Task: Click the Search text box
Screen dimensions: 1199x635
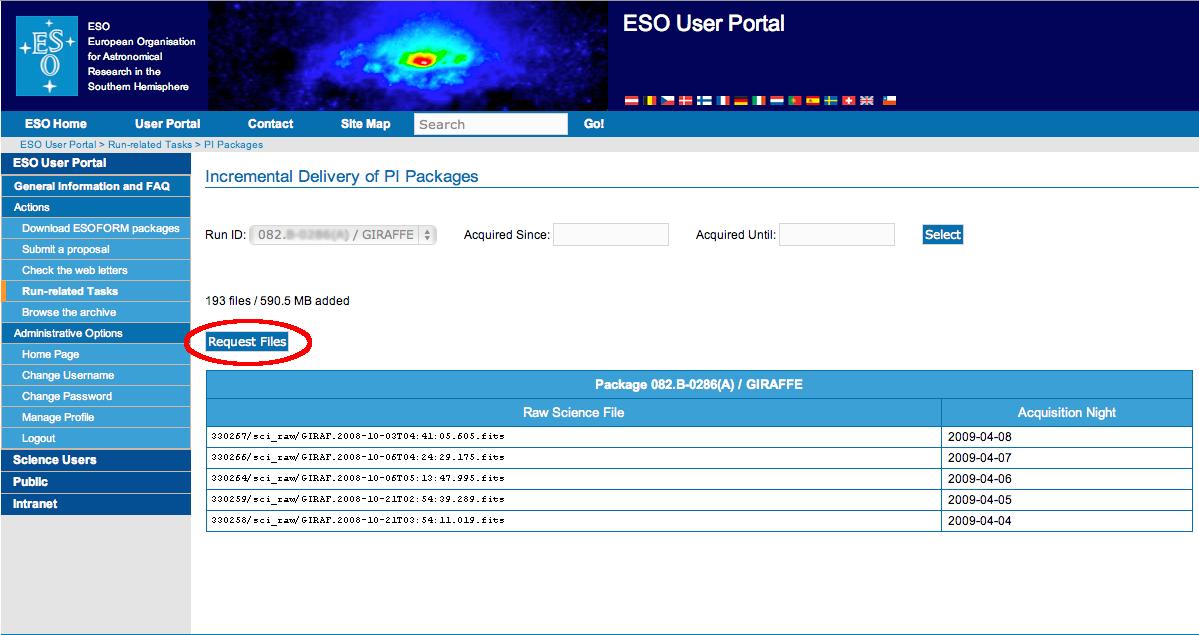Action: click(x=490, y=125)
